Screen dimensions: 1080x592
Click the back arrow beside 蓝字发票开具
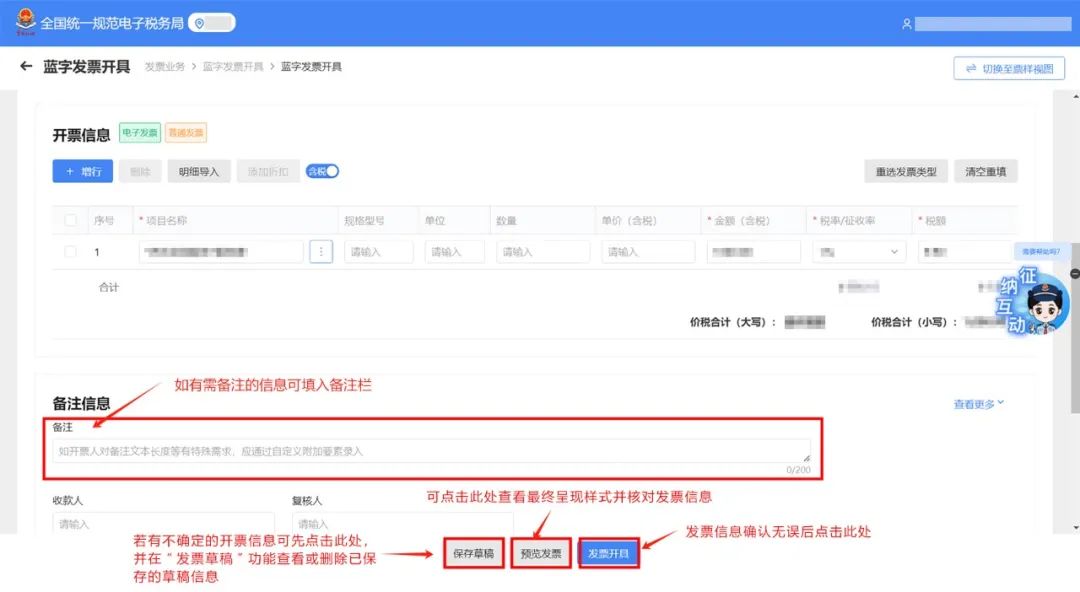pos(26,67)
